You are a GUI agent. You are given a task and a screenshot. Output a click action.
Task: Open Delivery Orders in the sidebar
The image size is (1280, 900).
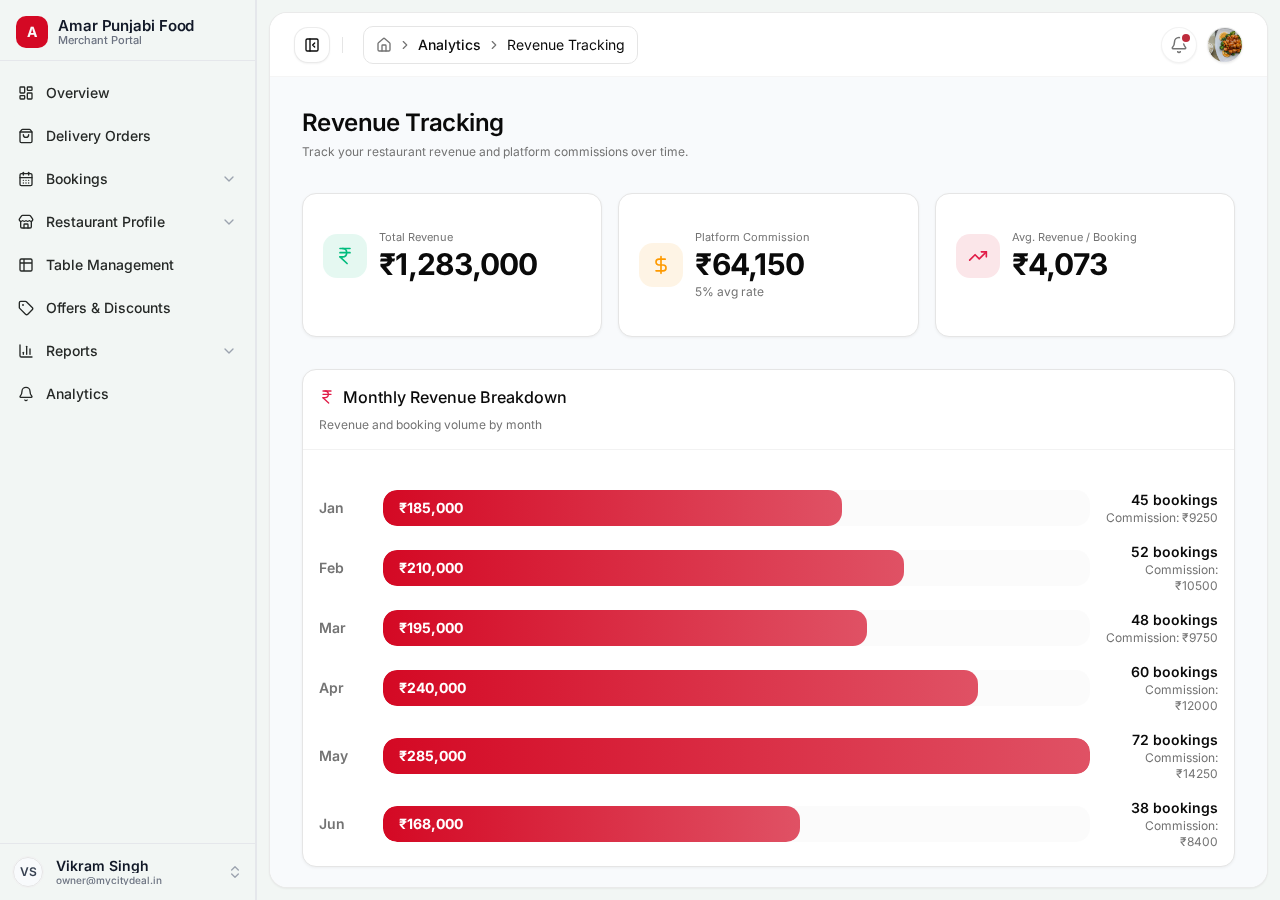click(x=128, y=136)
